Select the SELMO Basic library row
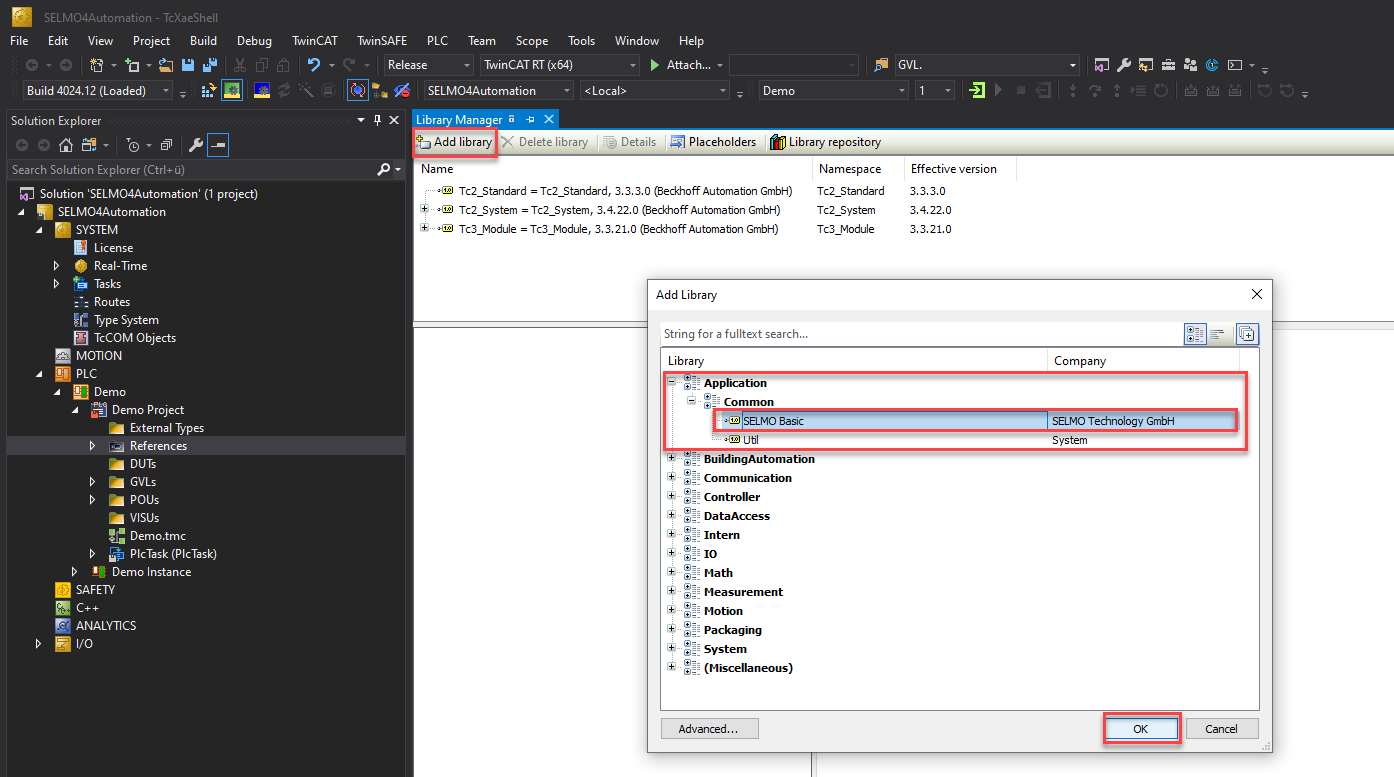This screenshot has height=777, width=1394. coord(976,421)
